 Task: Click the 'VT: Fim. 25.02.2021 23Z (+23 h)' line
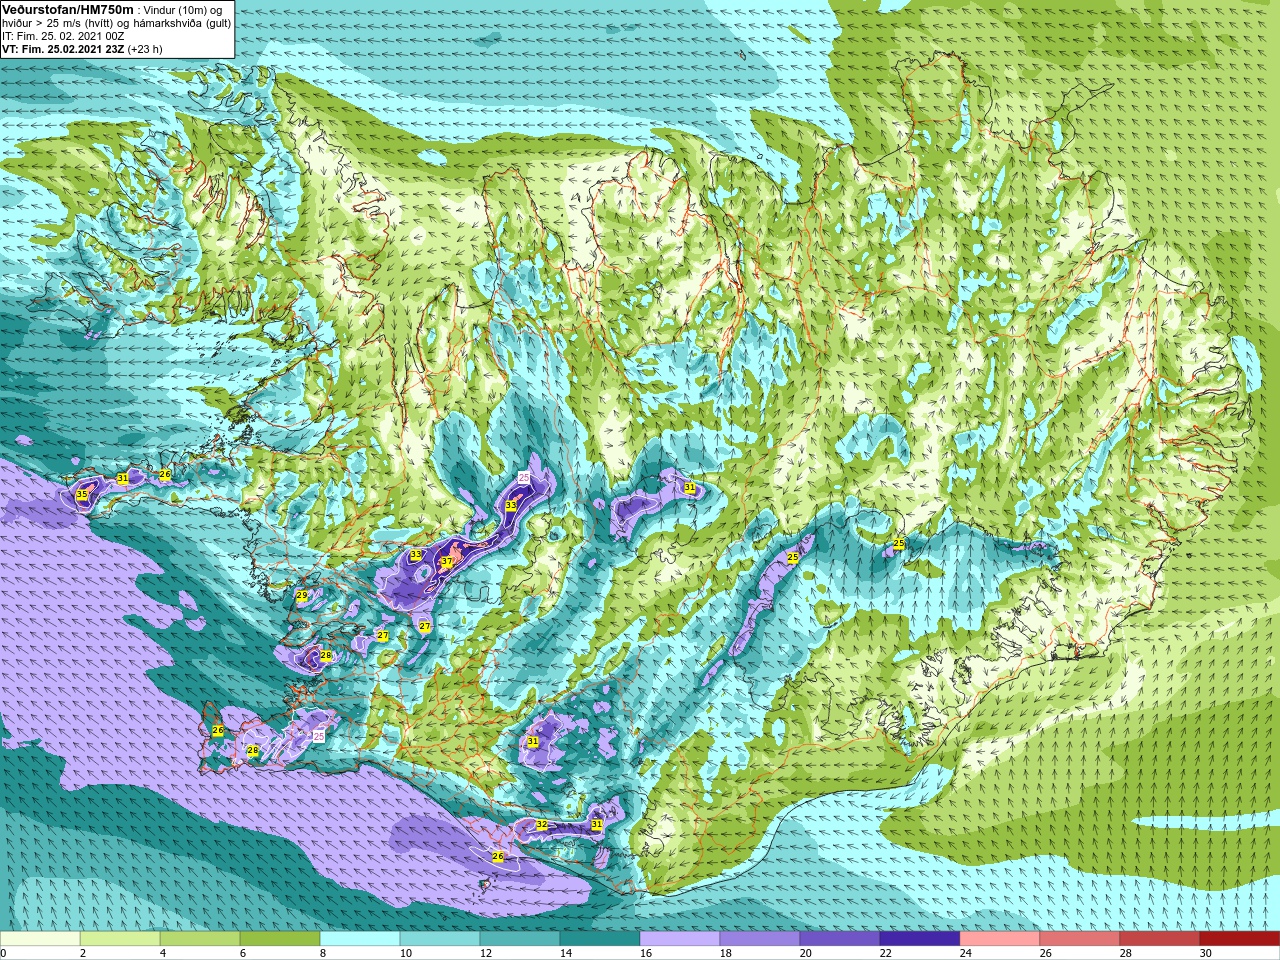pos(82,49)
